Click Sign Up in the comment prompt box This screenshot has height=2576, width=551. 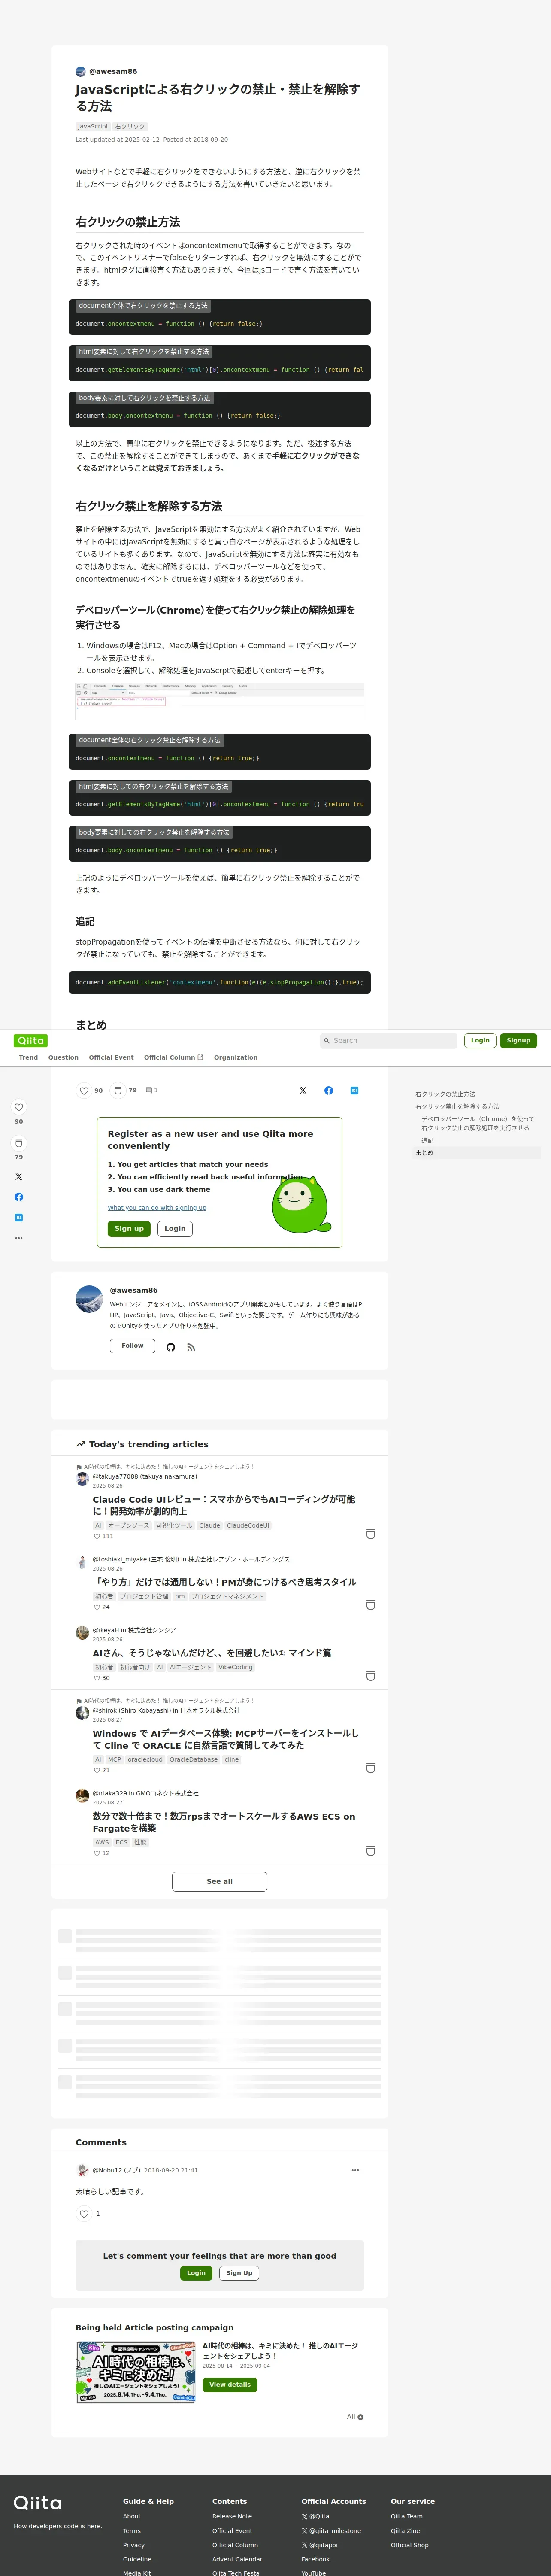tap(239, 2273)
